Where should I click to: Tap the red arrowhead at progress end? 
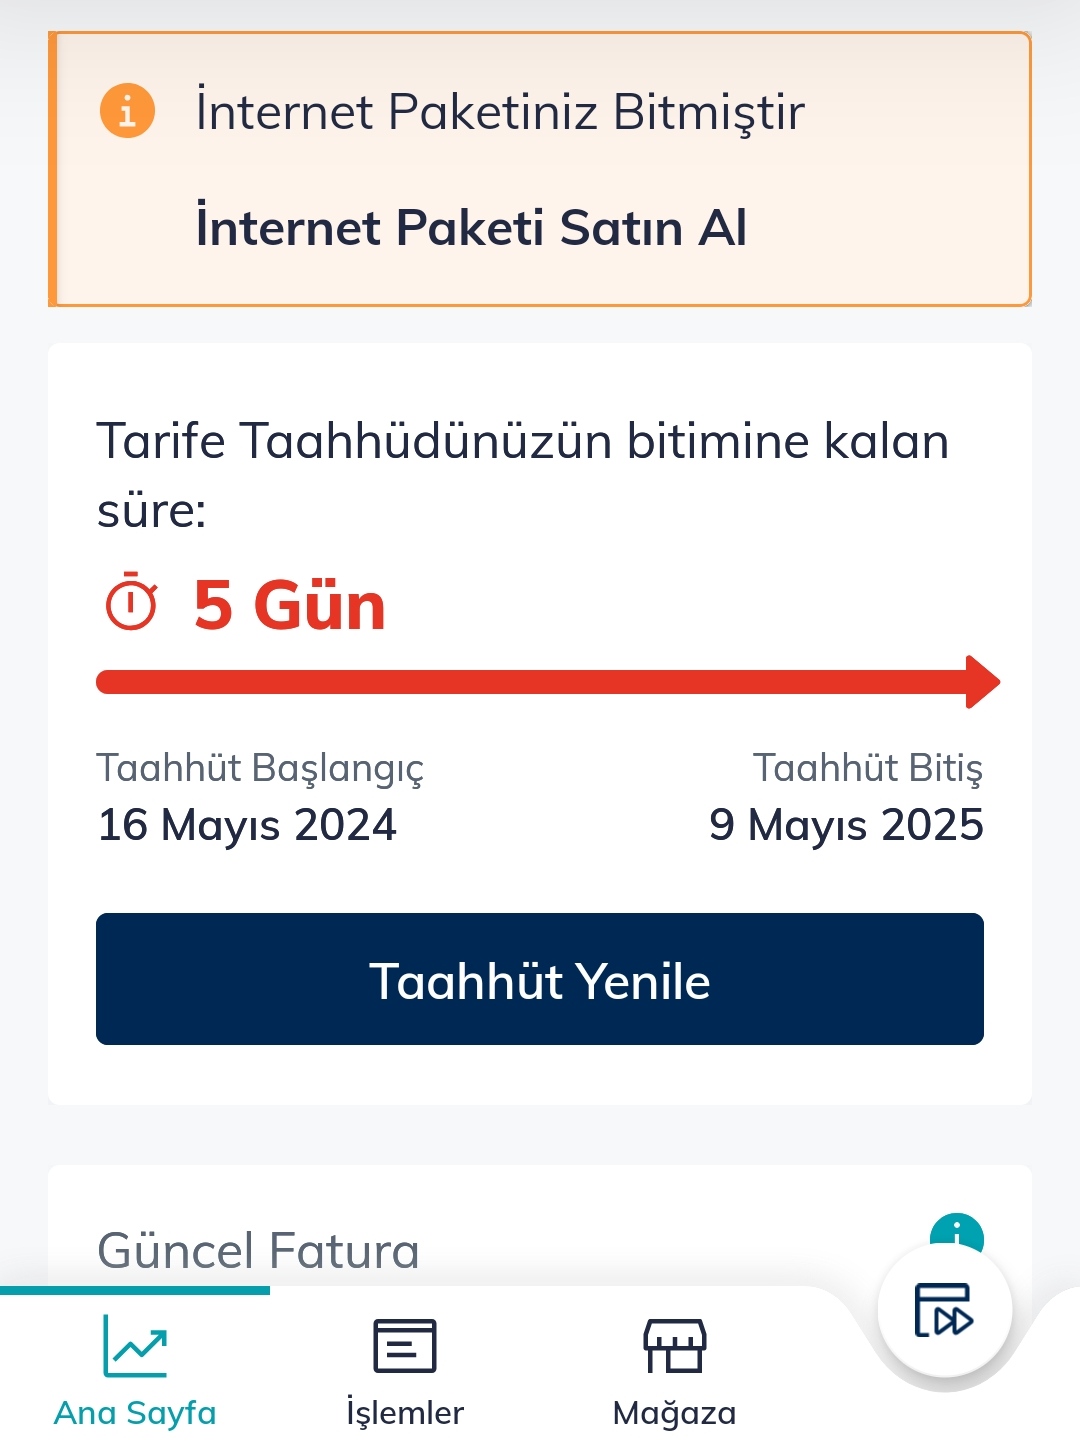982,682
